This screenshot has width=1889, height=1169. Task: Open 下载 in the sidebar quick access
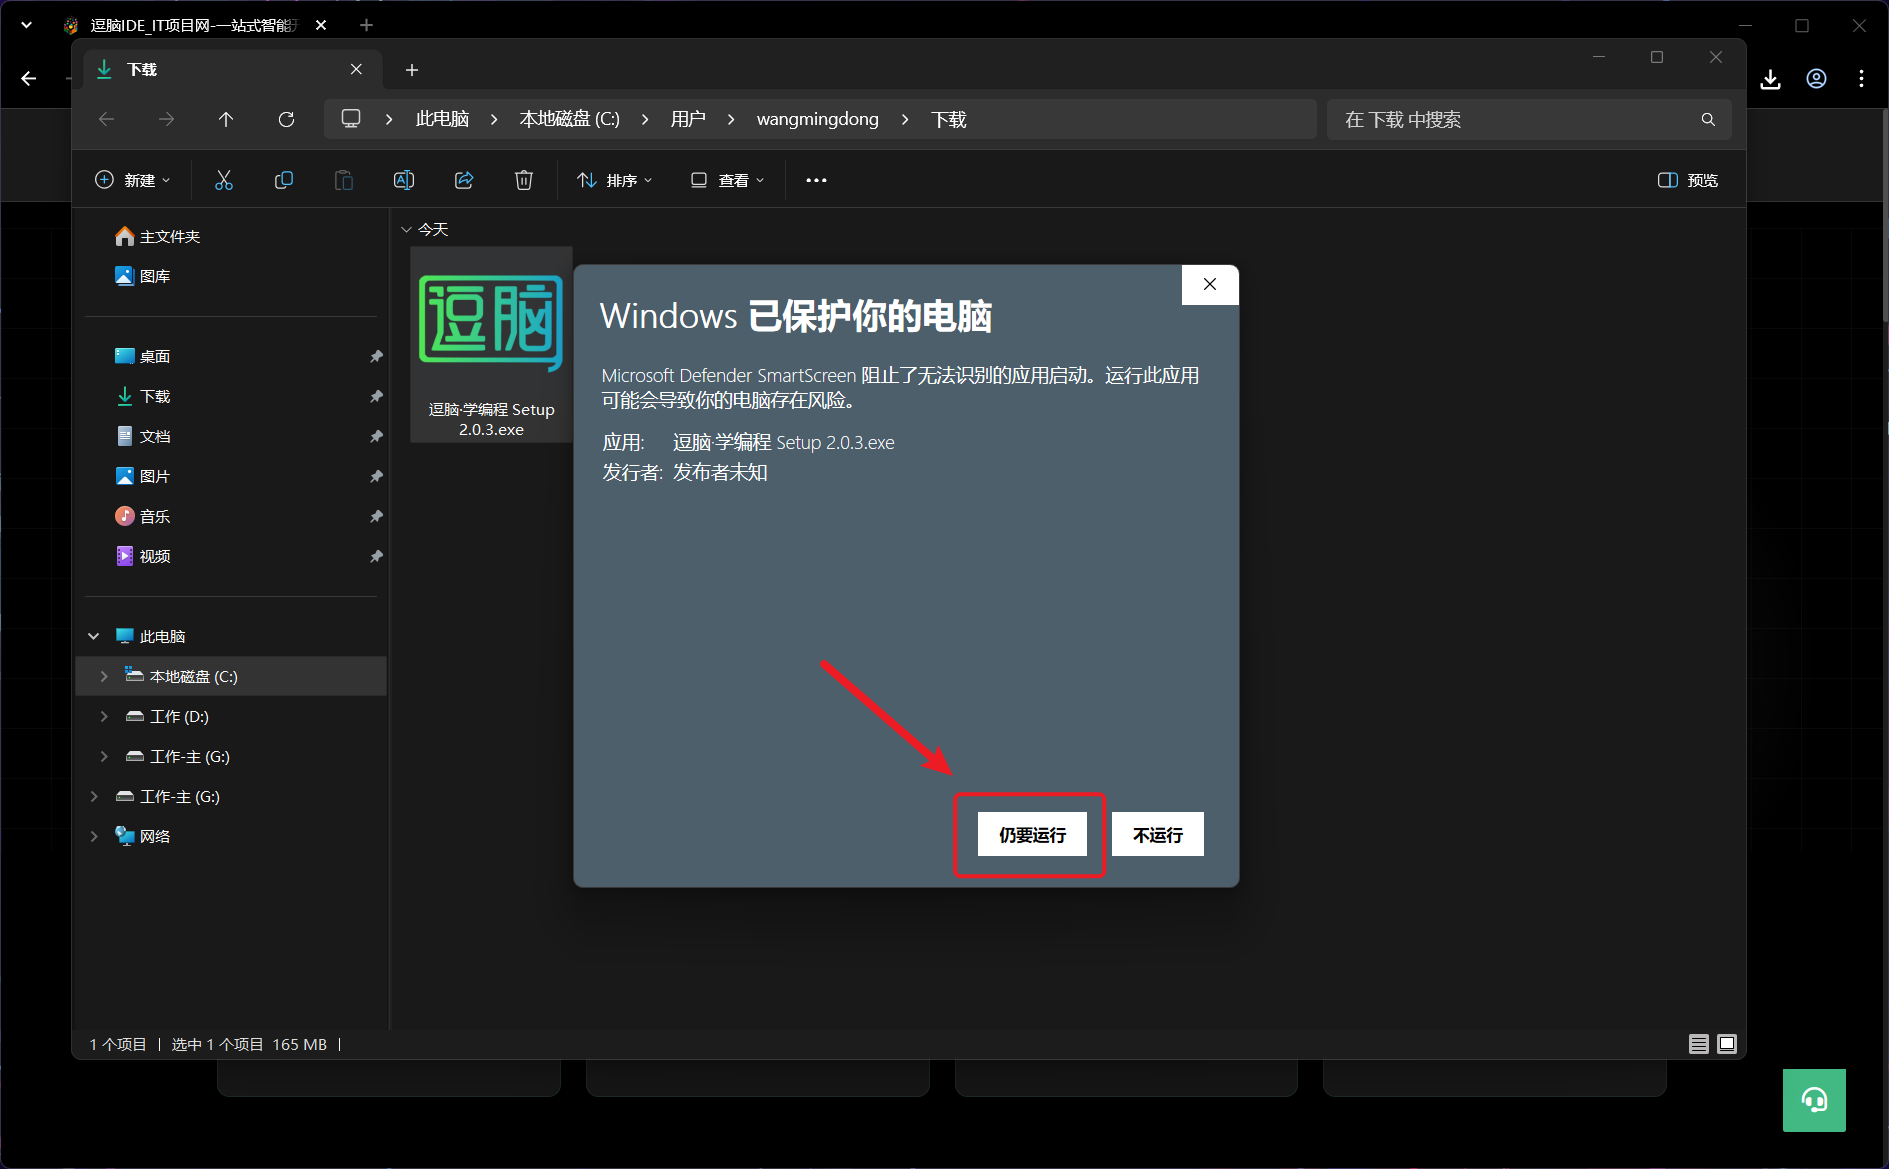tap(143, 396)
